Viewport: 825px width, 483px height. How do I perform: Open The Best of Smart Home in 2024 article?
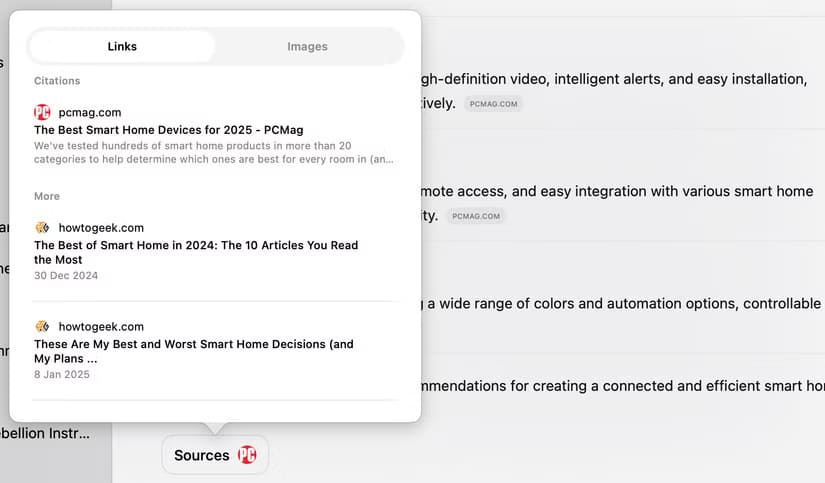coord(196,253)
